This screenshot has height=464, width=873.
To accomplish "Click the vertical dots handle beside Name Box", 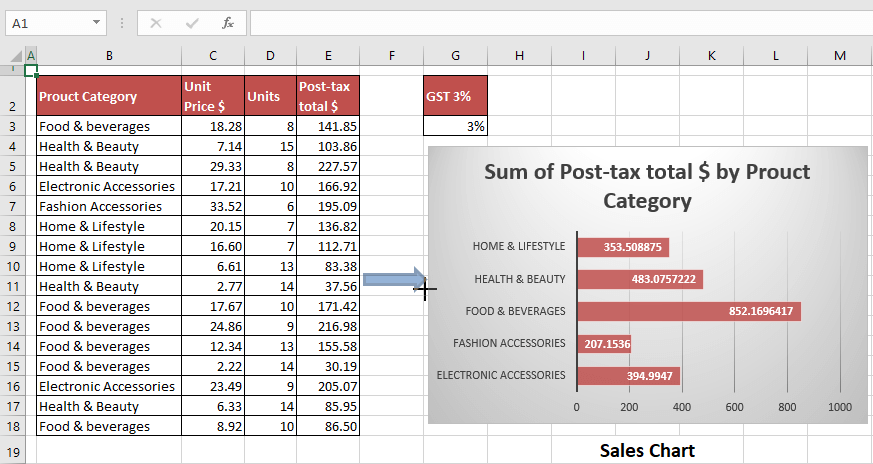I will pyautogui.click(x=121, y=22).
